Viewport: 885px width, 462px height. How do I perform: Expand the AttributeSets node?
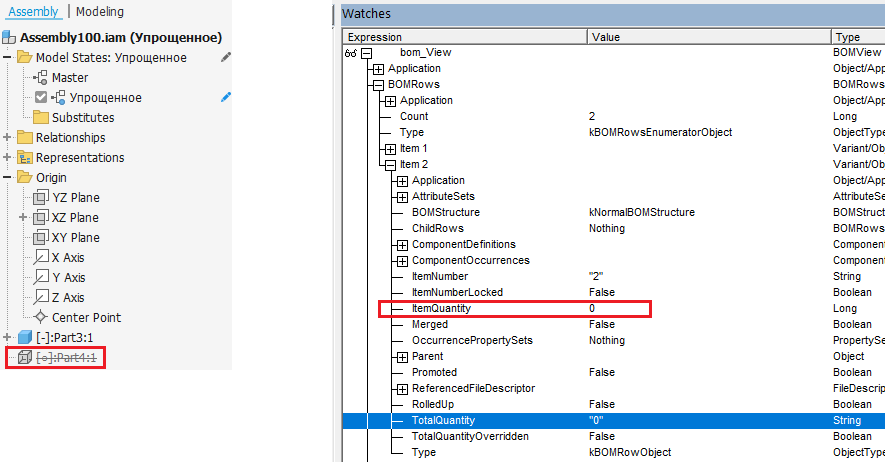point(402,197)
